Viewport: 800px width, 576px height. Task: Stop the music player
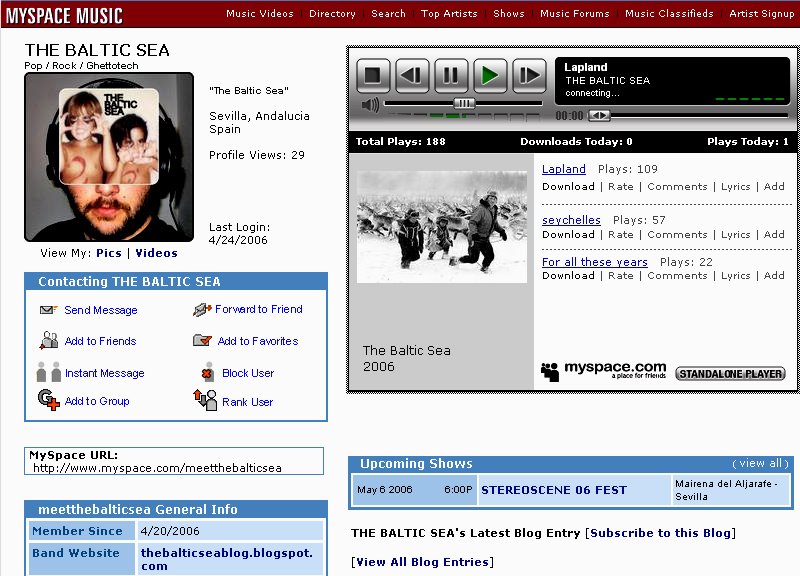[x=373, y=76]
